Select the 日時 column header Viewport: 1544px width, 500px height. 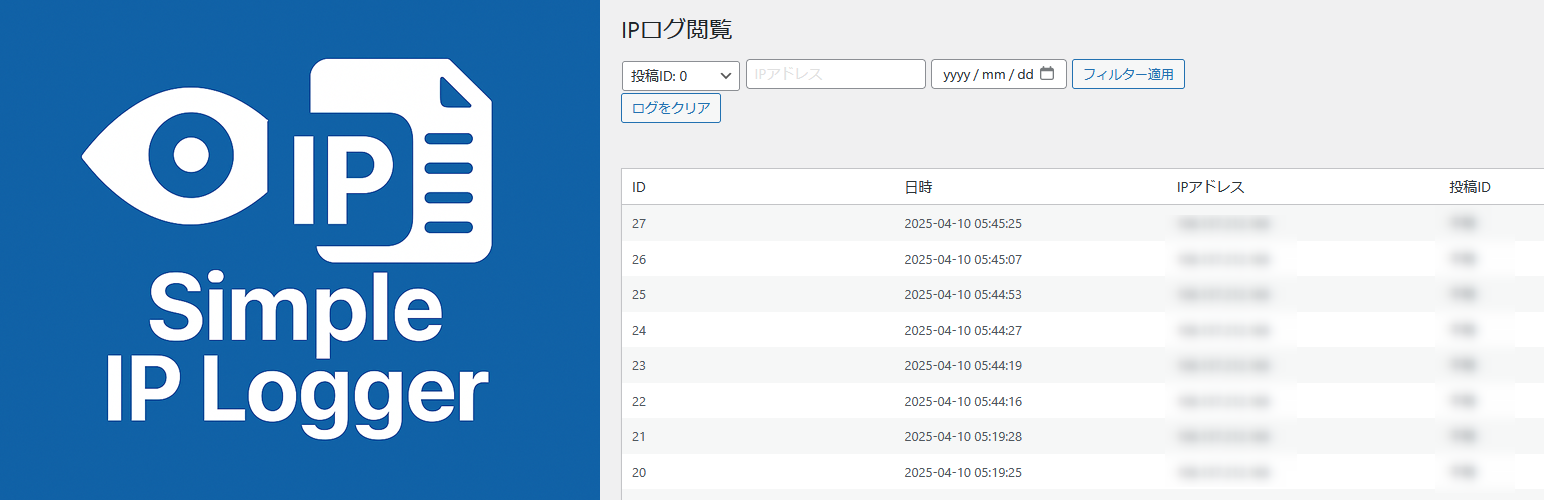pyautogui.click(x=918, y=187)
